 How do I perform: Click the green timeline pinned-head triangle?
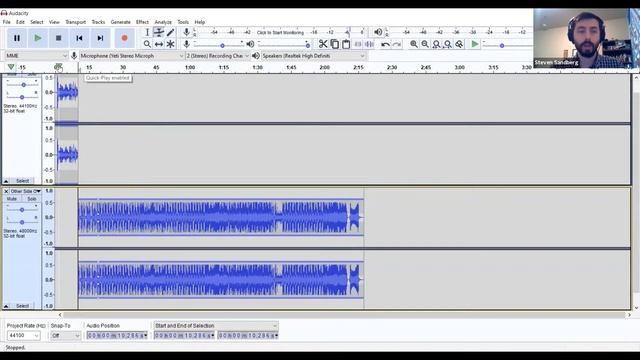coord(11,67)
